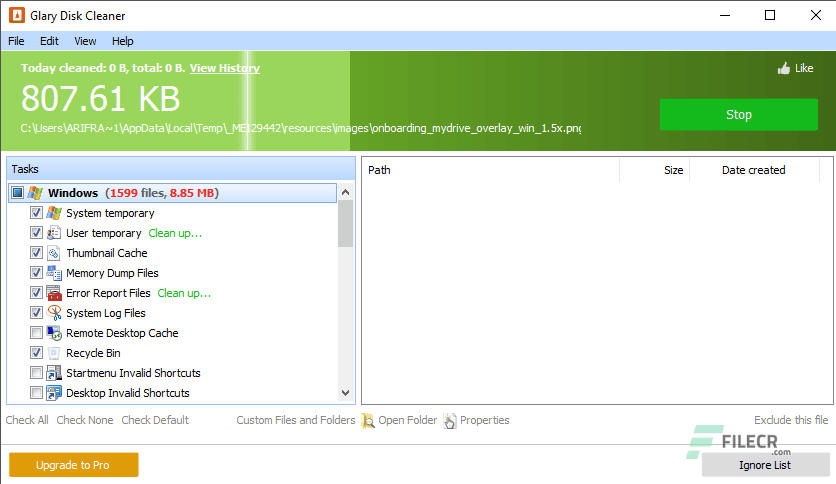The width and height of the screenshot is (836, 484).
Task: Open Custom Files and Folders
Action: point(296,420)
